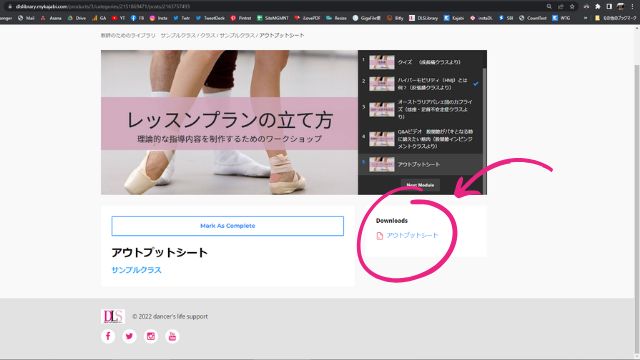Screen dimensions: 640x360
Task: Select playlist item 4 Q&Aビデオ
Action: [x=420, y=139]
